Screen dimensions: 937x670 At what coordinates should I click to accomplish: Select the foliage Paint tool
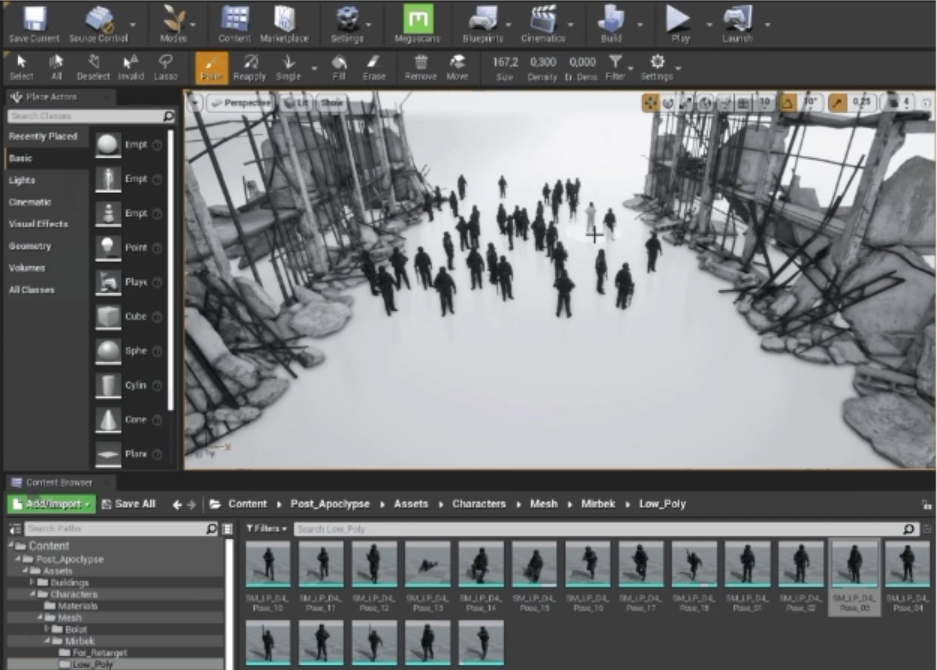[211, 66]
